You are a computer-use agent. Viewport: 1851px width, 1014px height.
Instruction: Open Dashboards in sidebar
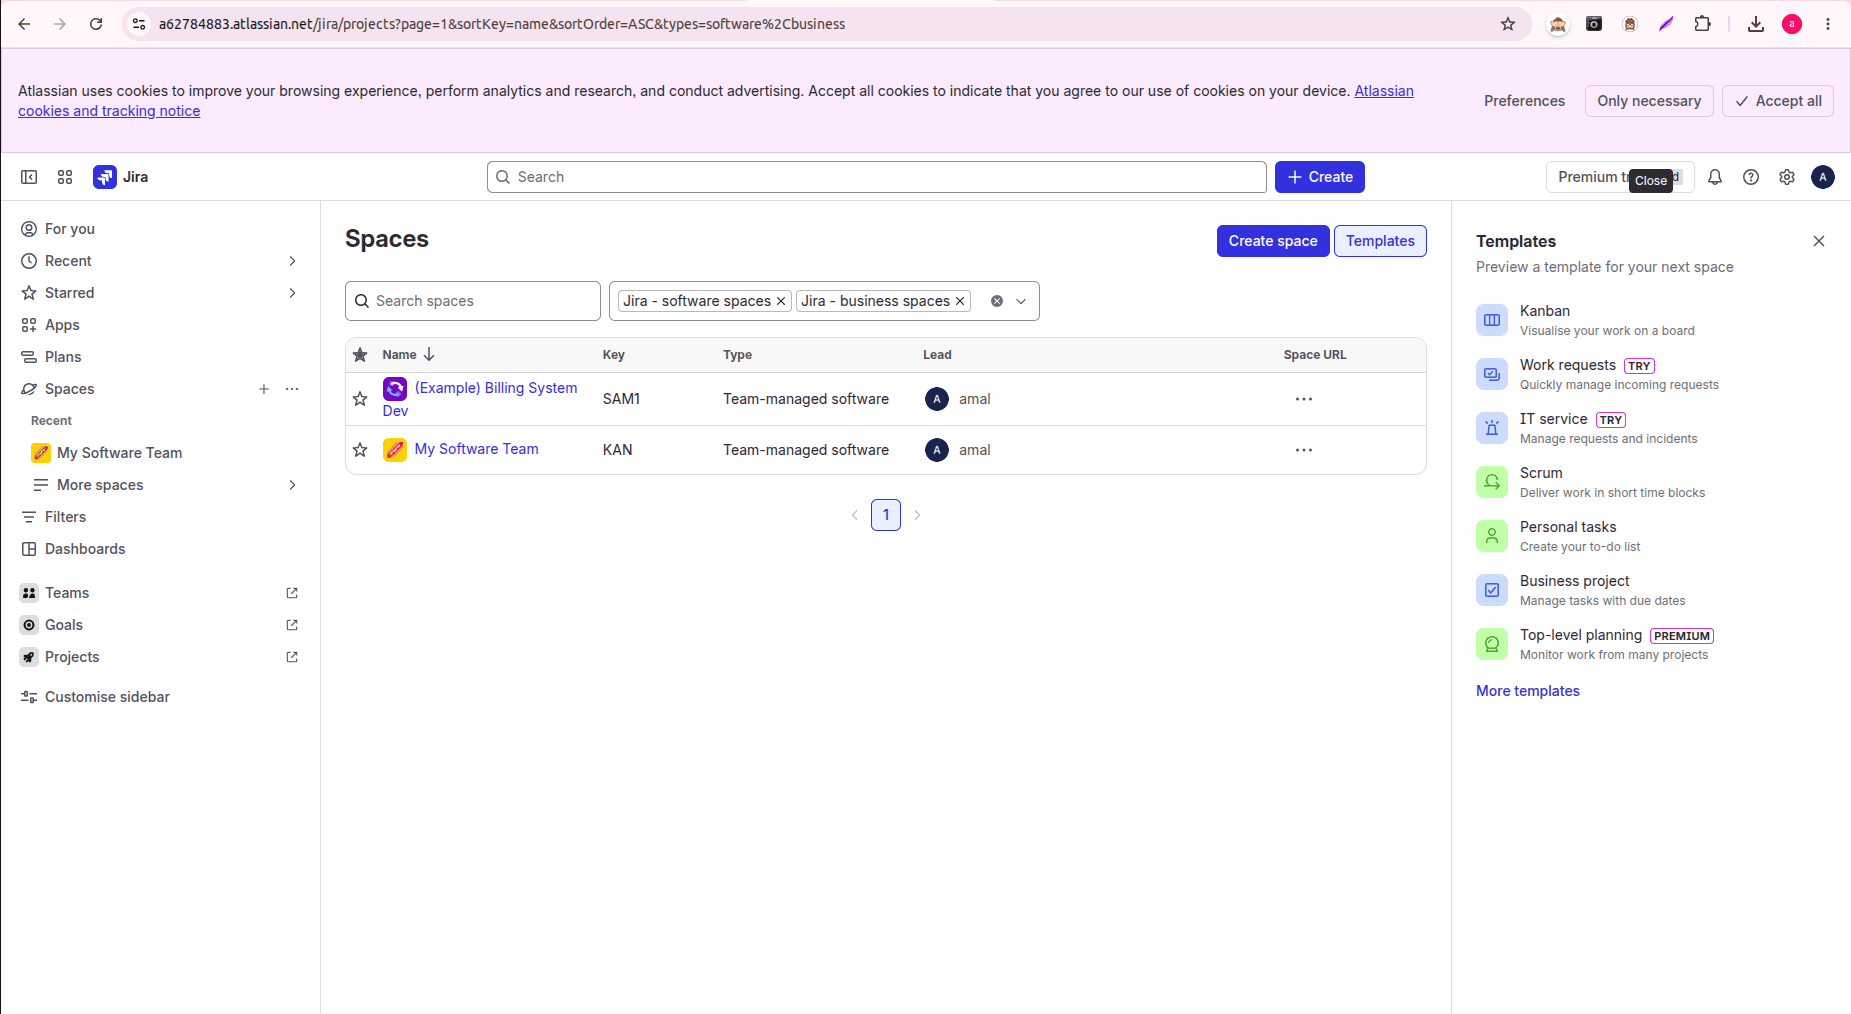click(160, 549)
